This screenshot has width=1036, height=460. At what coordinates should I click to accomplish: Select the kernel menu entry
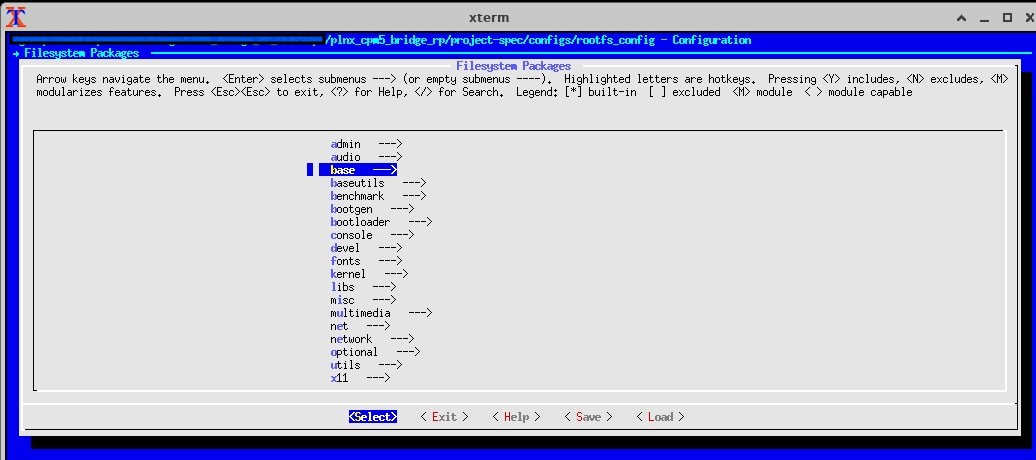(348, 274)
